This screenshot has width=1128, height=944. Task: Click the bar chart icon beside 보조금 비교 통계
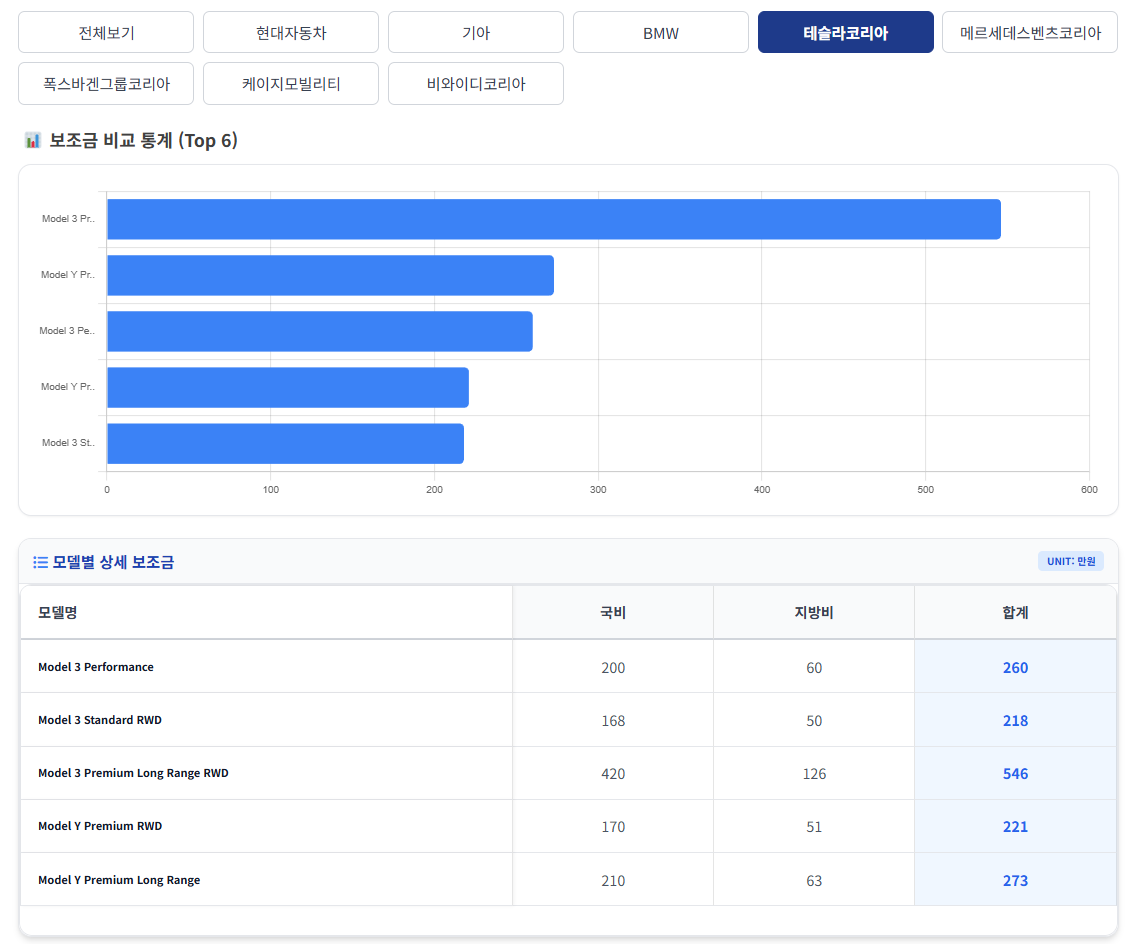click(x=32, y=141)
